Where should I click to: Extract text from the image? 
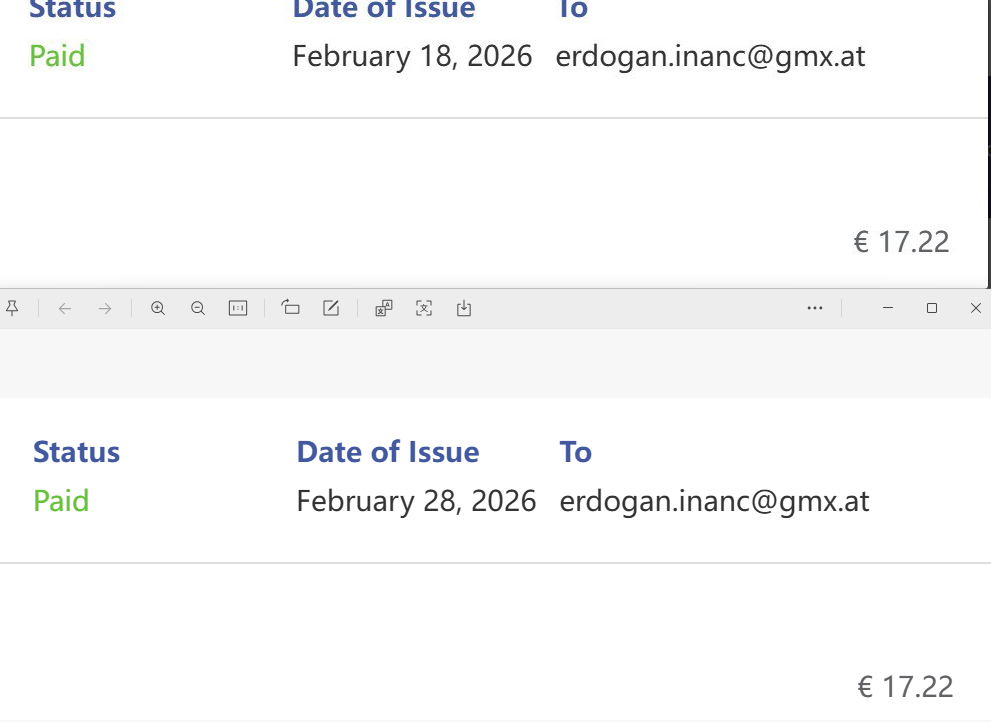[424, 309]
